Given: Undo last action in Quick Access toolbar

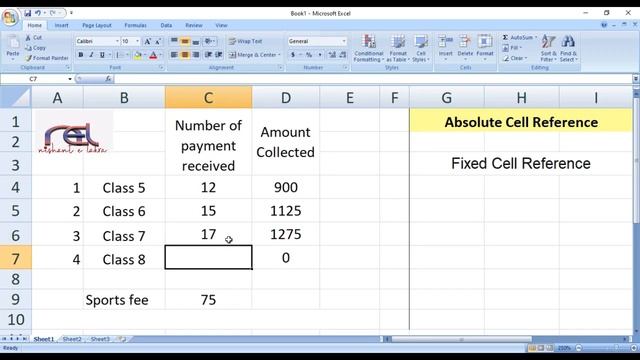Looking at the screenshot, I should click(x=38, y=13).
